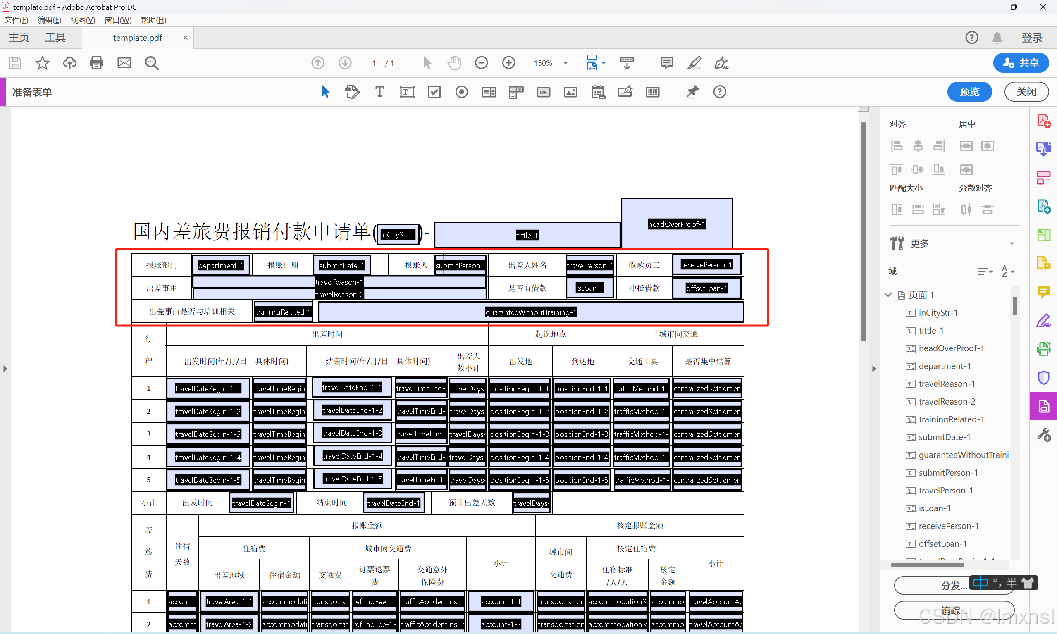1057x634 pixels.
Task: Open the 文件 menu
Action: (15, 20)
